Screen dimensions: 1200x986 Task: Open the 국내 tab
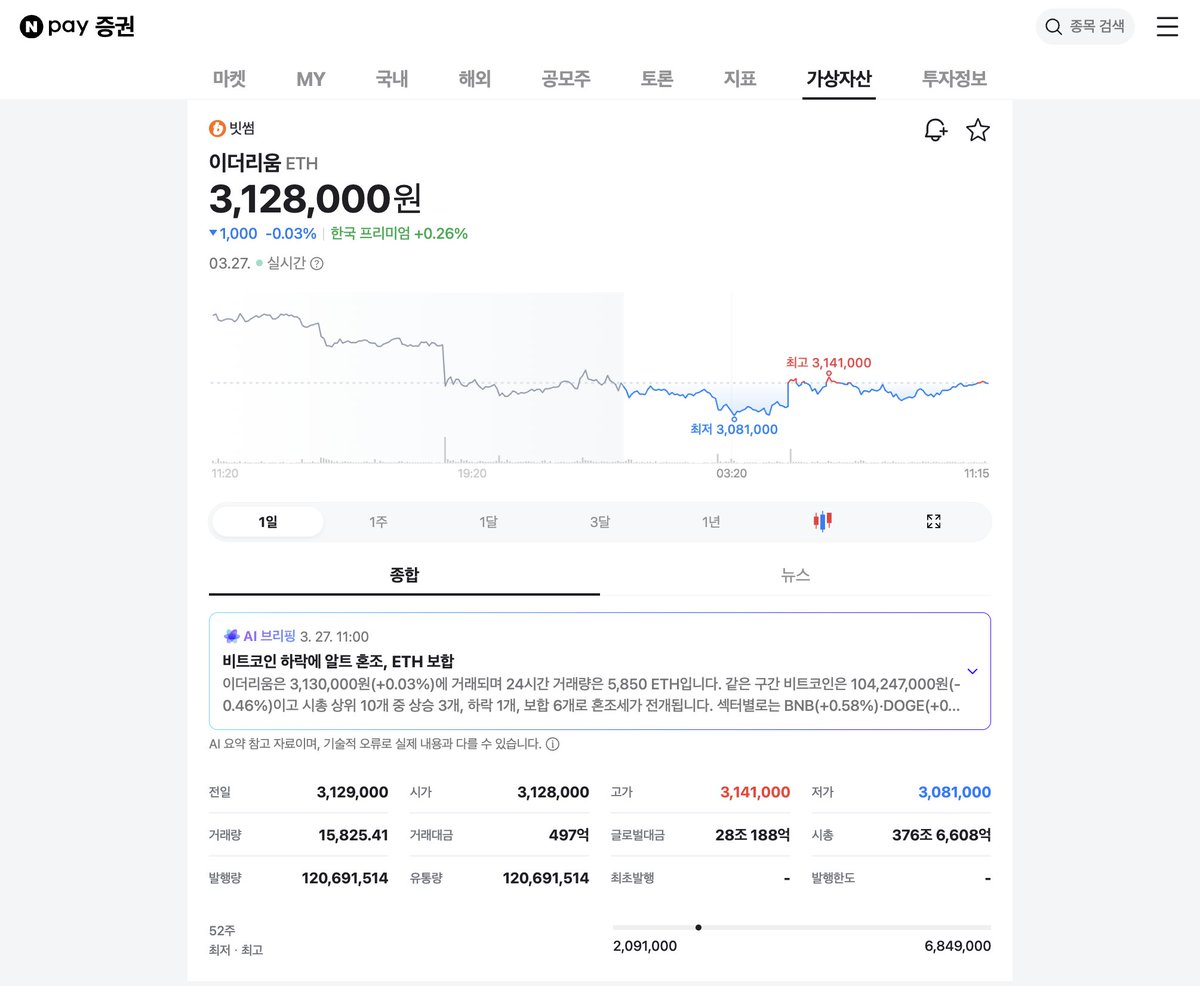tap(392, 79)
